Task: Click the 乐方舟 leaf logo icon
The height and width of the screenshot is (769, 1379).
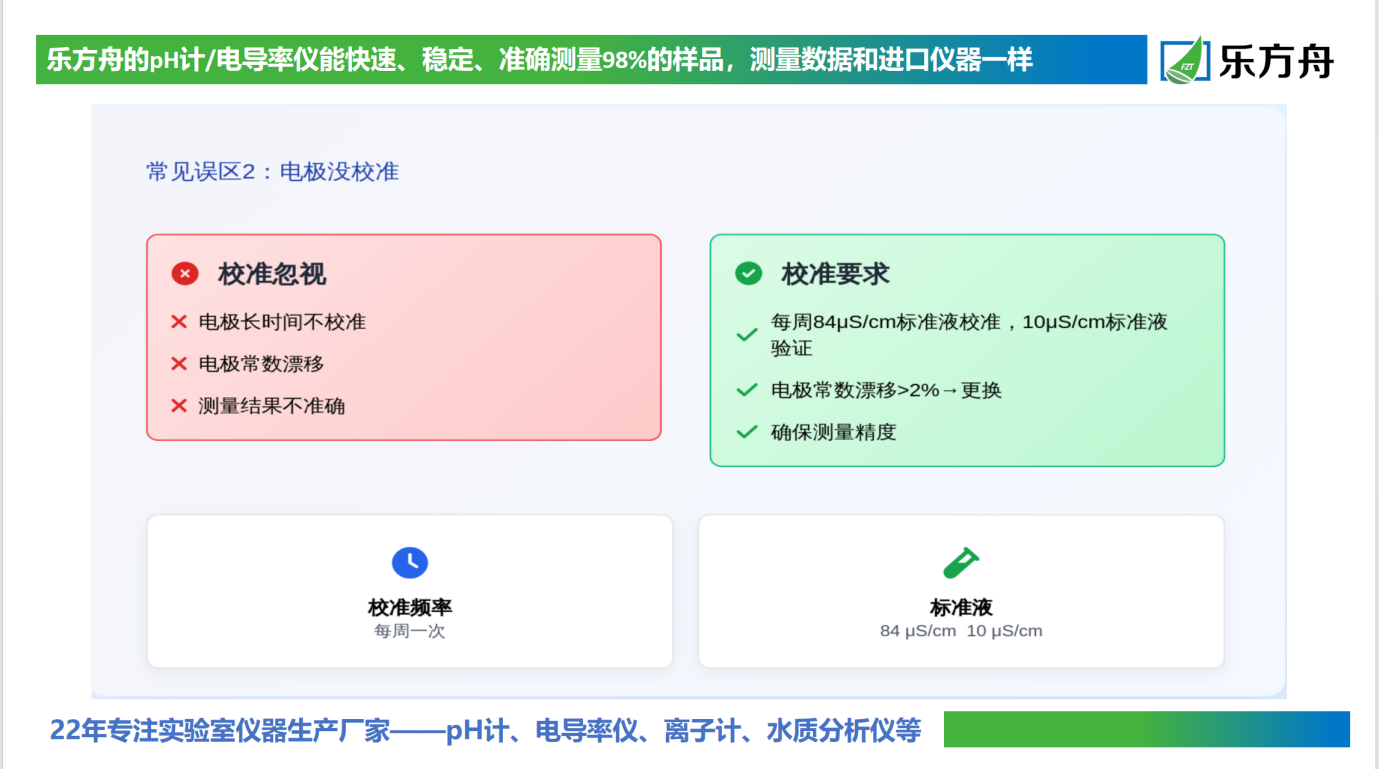Action: click(x=1185, y=60)
